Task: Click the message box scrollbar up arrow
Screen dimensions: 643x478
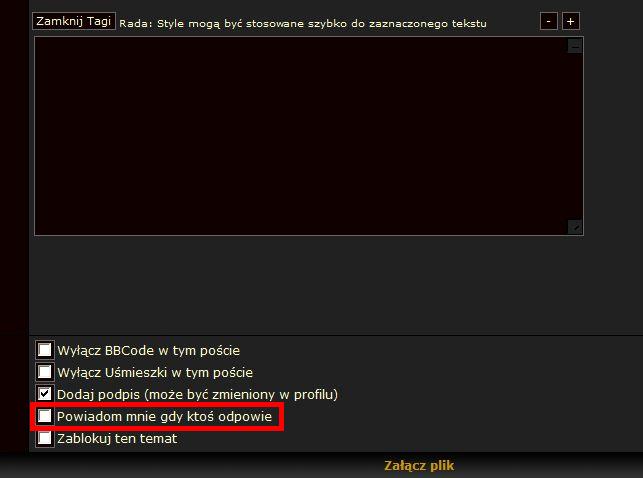Action: pyautogui.click(x=575, y=46)
